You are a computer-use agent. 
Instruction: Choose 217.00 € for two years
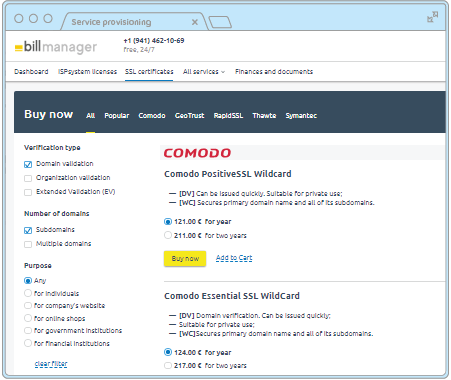coord(168,366)
